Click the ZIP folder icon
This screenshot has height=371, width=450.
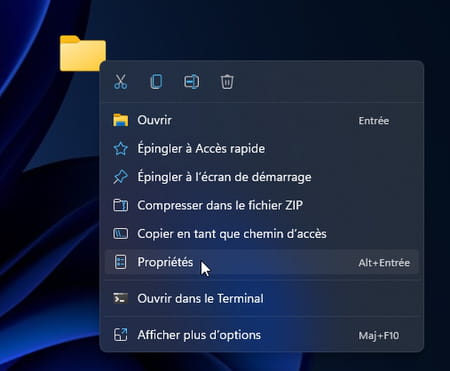120,205
